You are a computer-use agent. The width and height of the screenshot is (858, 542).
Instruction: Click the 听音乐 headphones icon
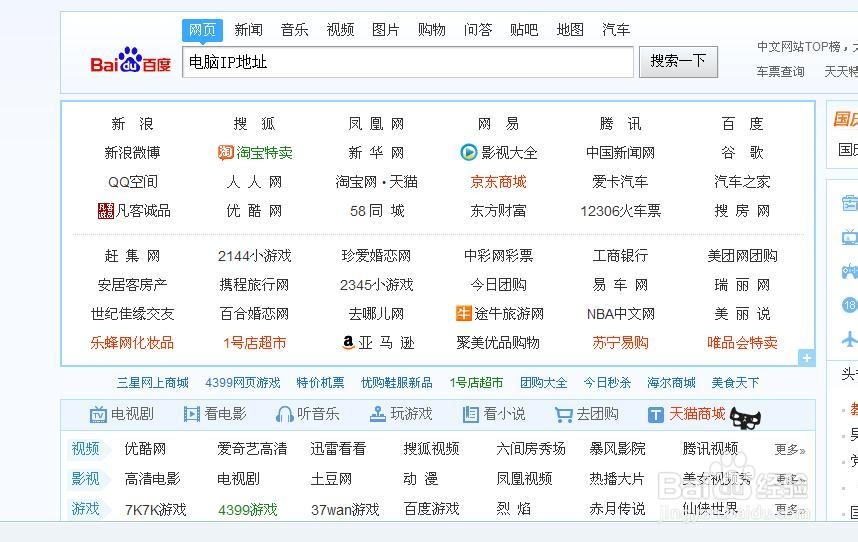[285, 414]
